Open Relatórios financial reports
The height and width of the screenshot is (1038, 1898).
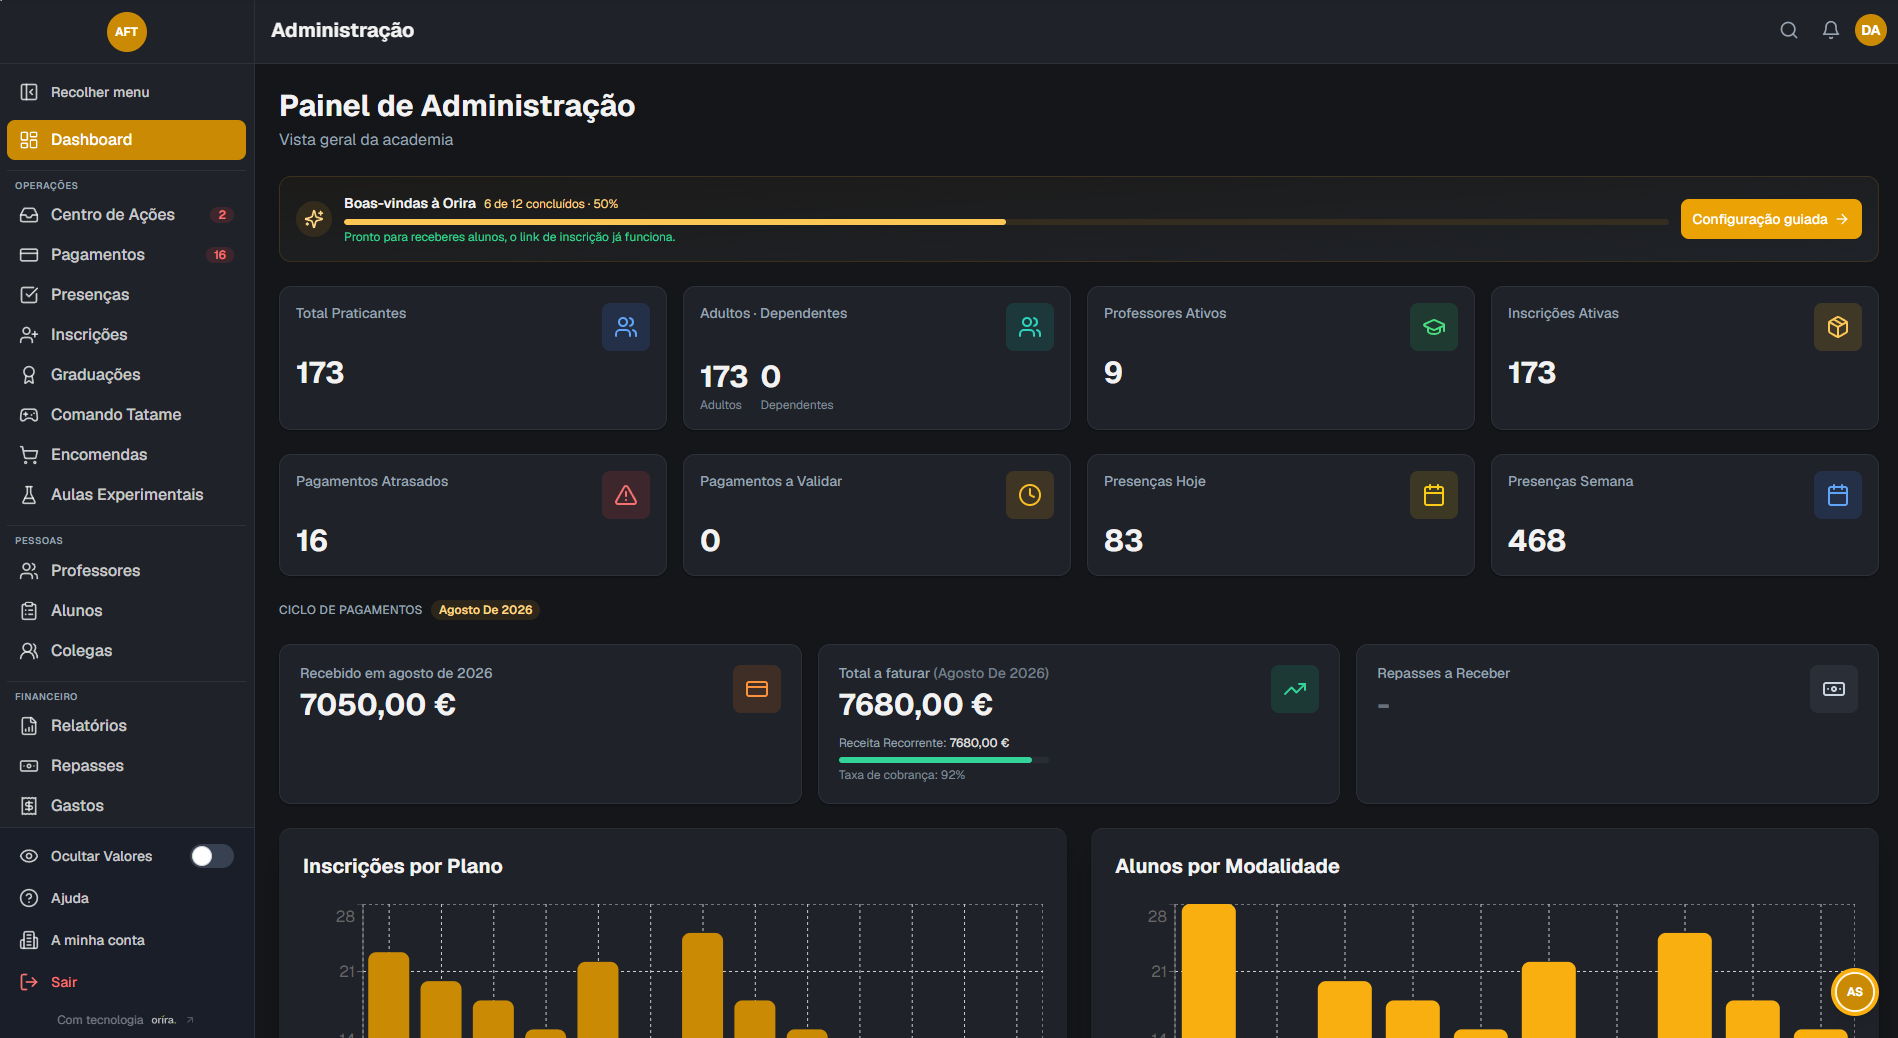coord(126,726)
